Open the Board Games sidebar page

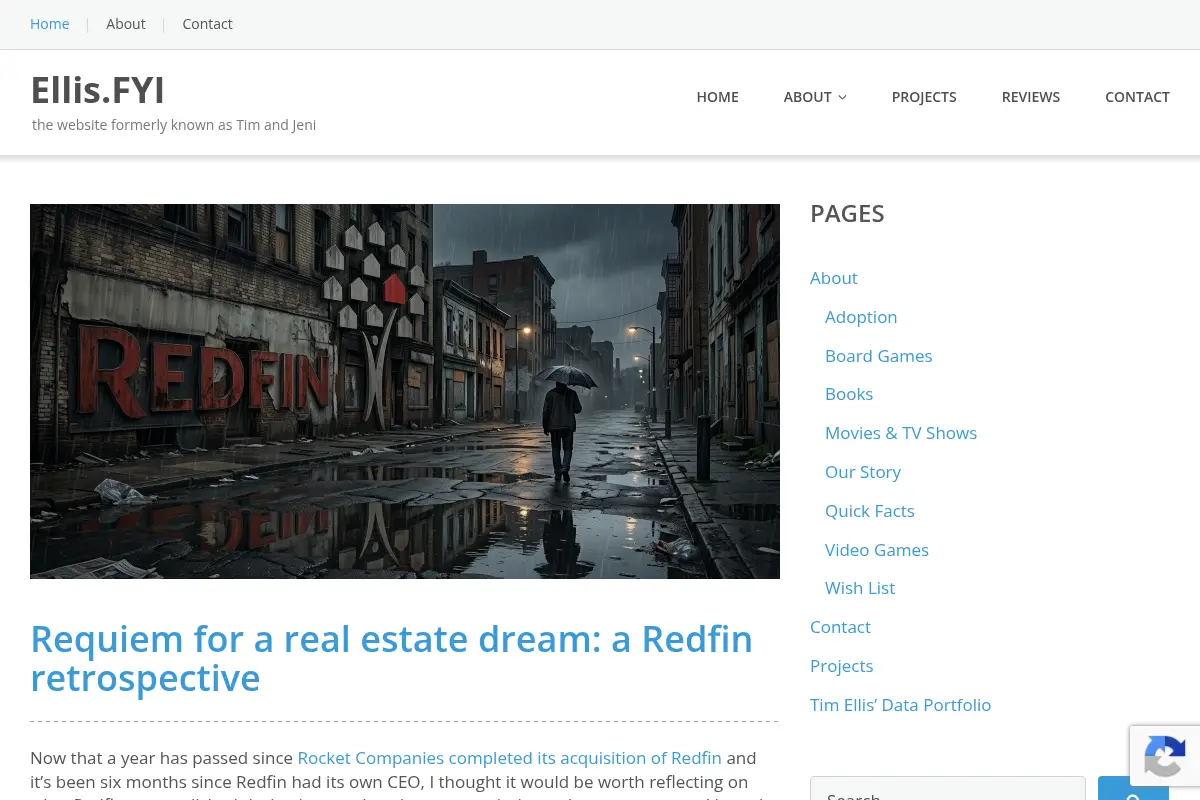pos(878,356)
